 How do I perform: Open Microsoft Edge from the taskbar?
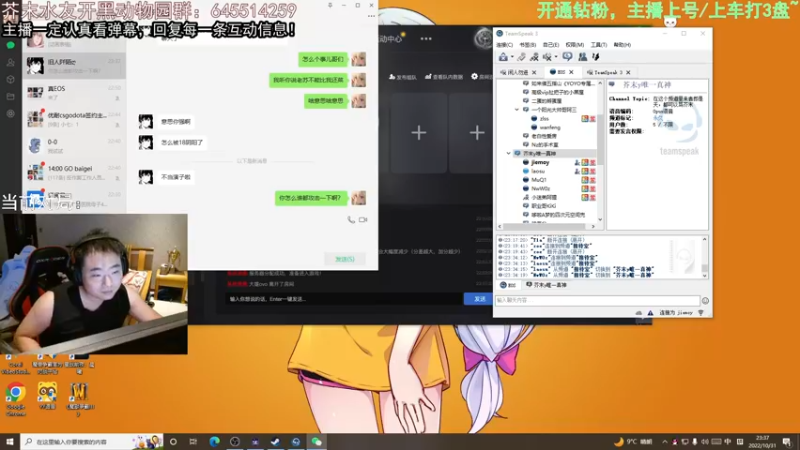point(214,441)
